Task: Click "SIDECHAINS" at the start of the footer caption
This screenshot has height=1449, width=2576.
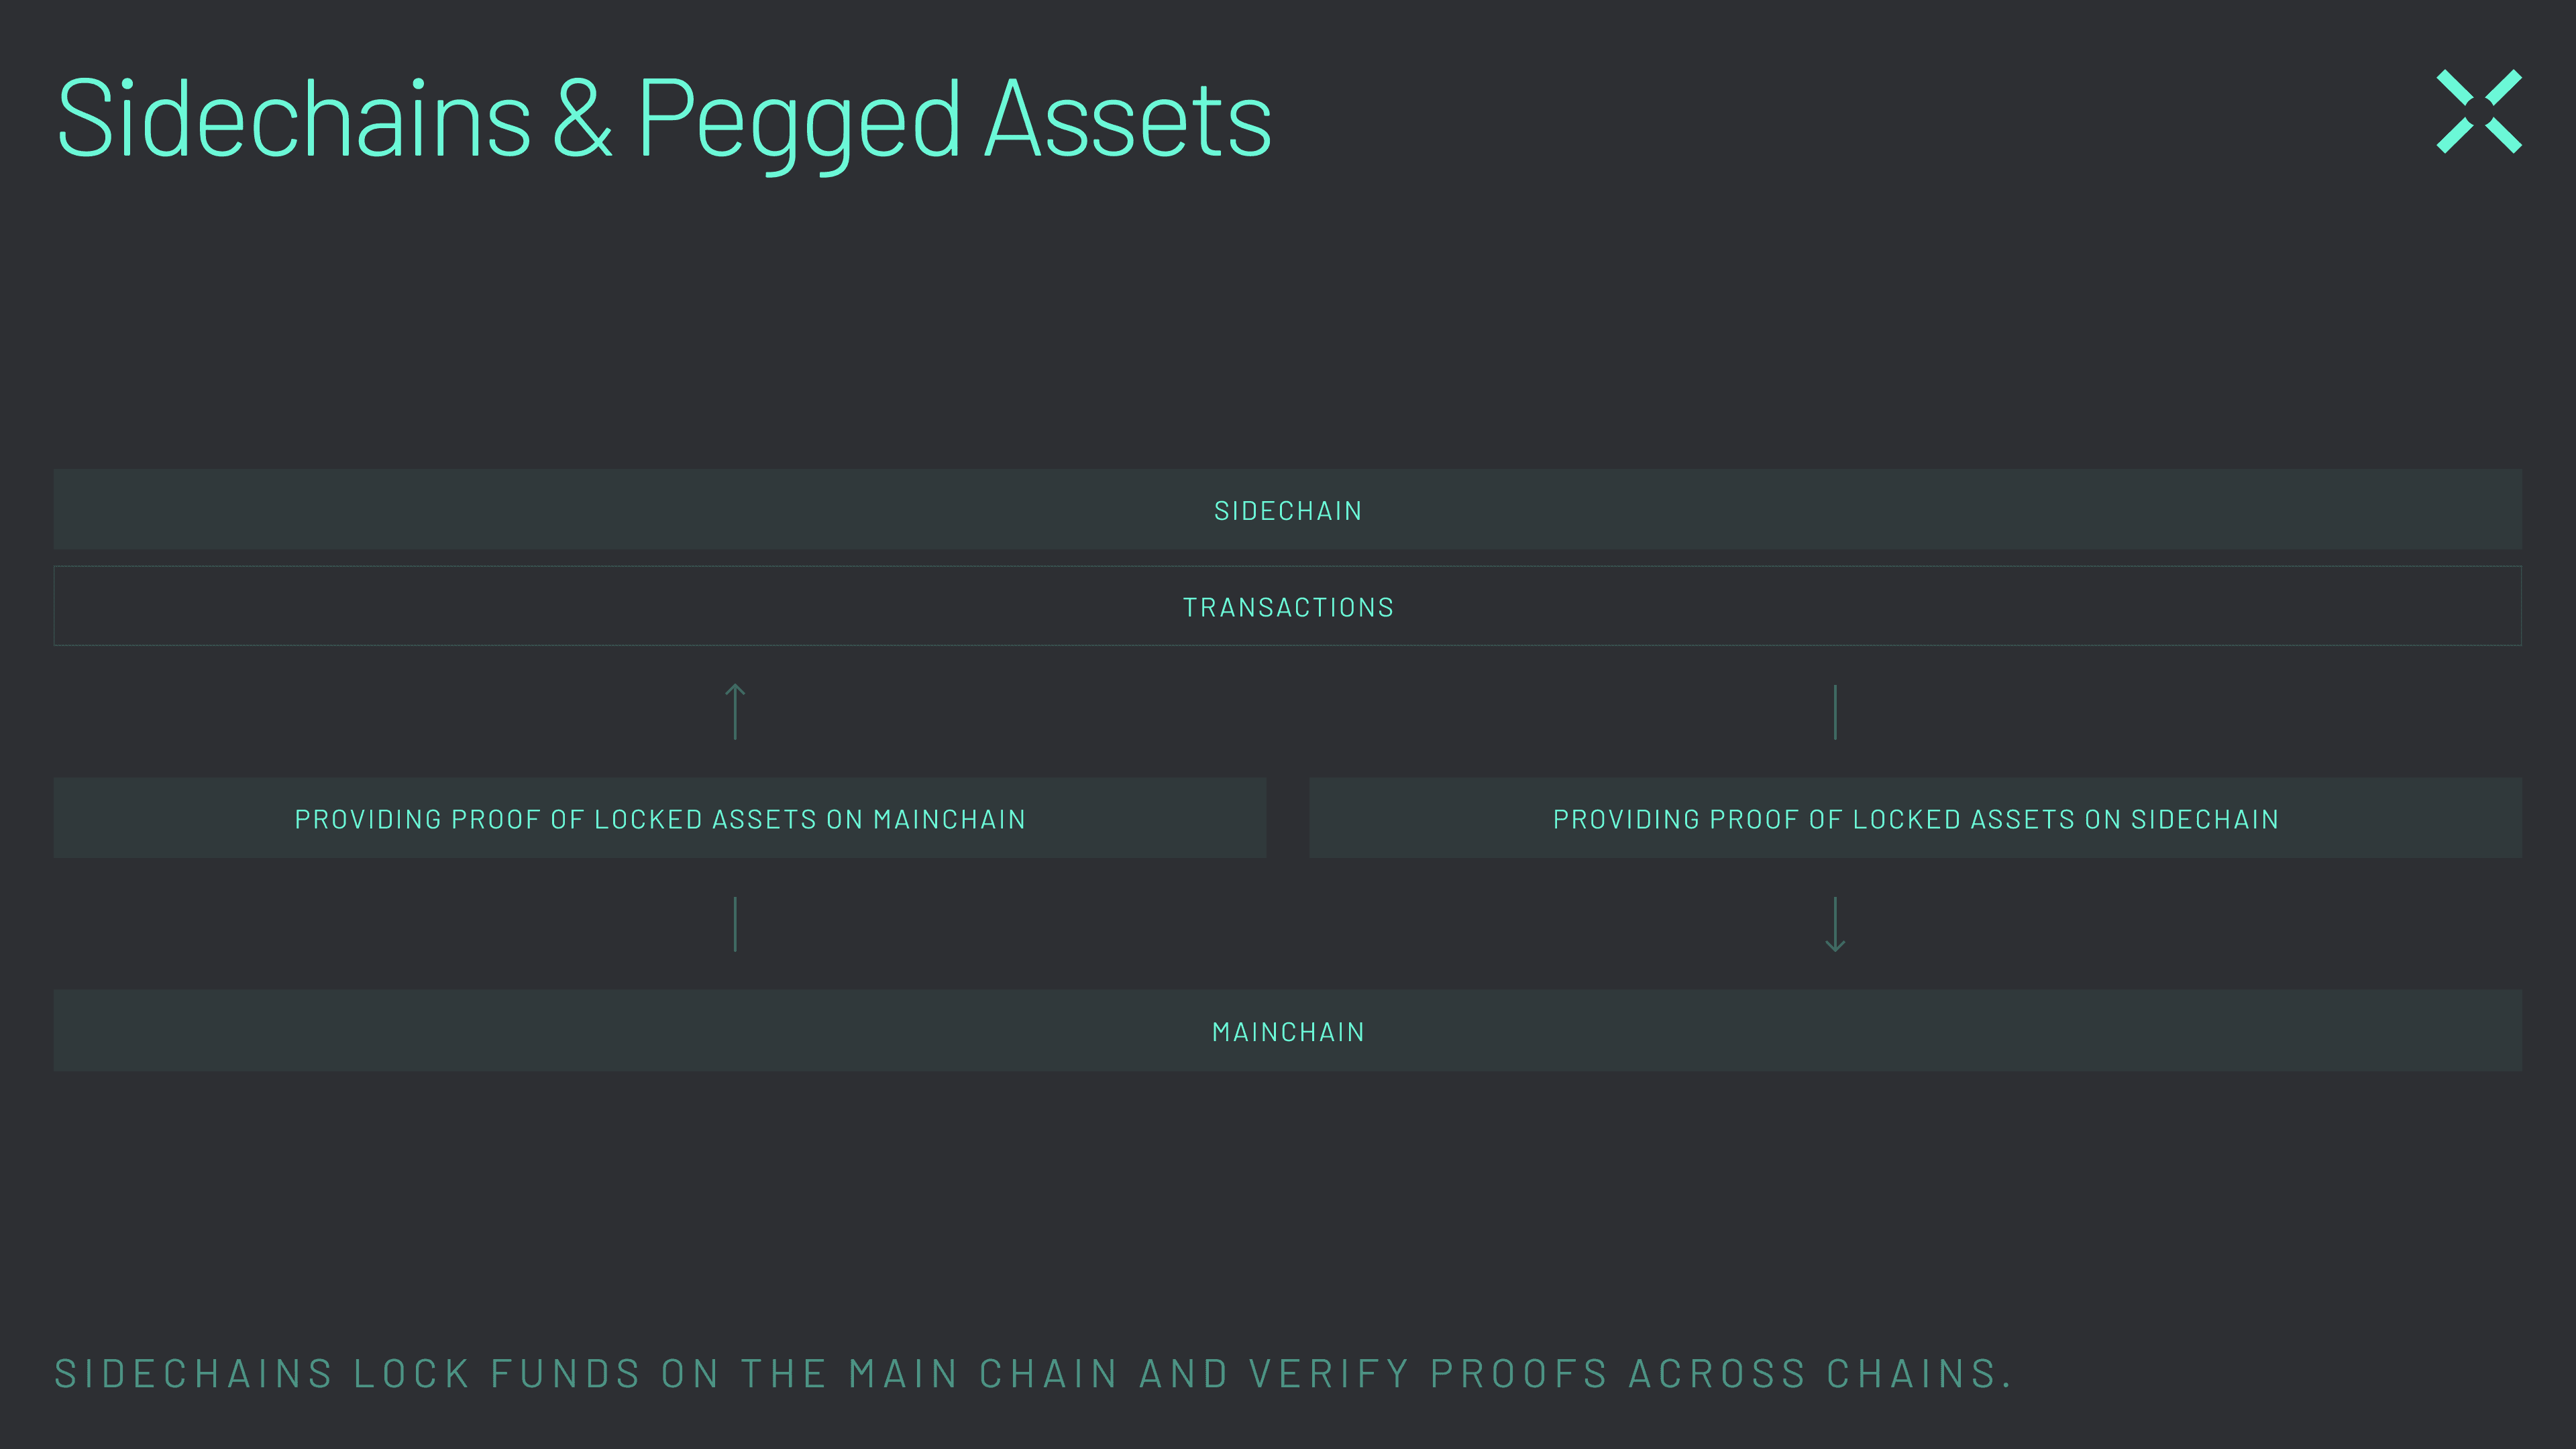Action: pos(193,1374)
